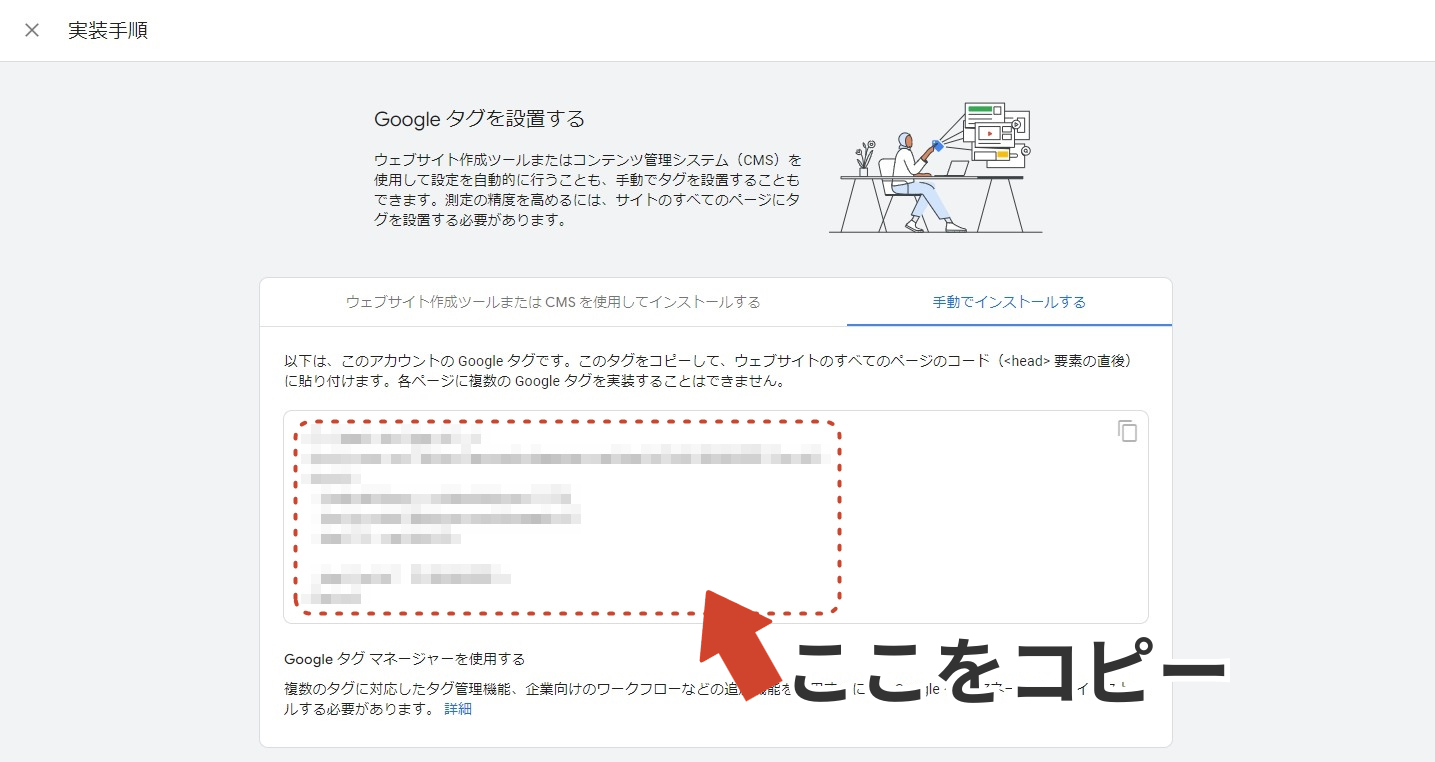Image resolution: width=1435 pixels, height=762 pixels.
Task: Select the 手動でインストールする tab
Action: coord(1009,302)
